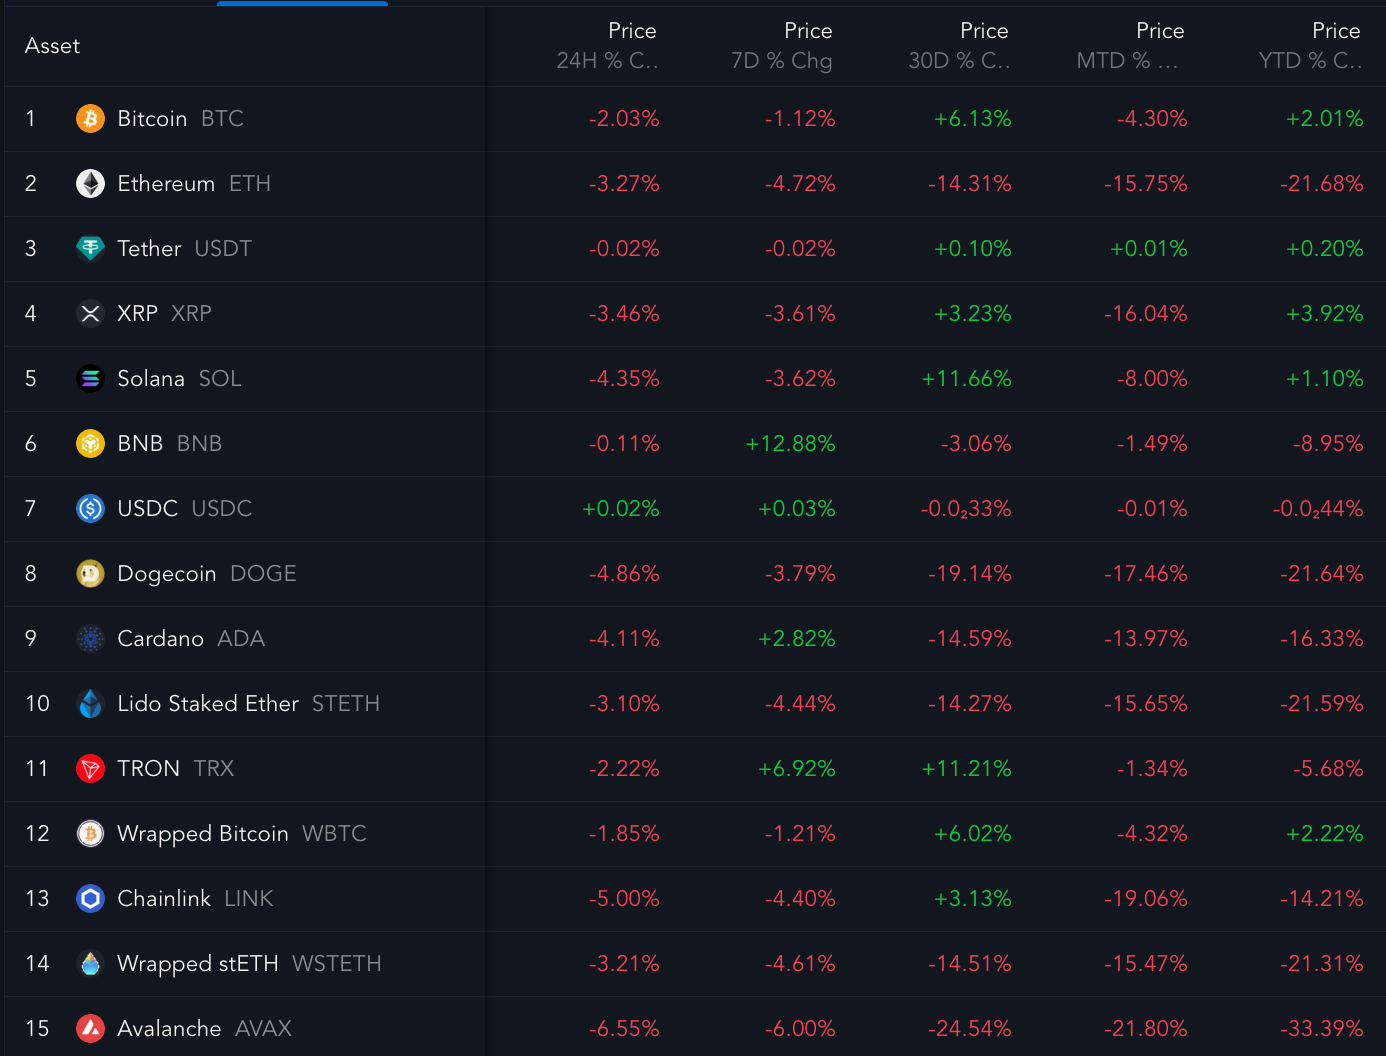
Task: Click USDC's 24H change +0.02%
Action: click(x=620, y=509)
